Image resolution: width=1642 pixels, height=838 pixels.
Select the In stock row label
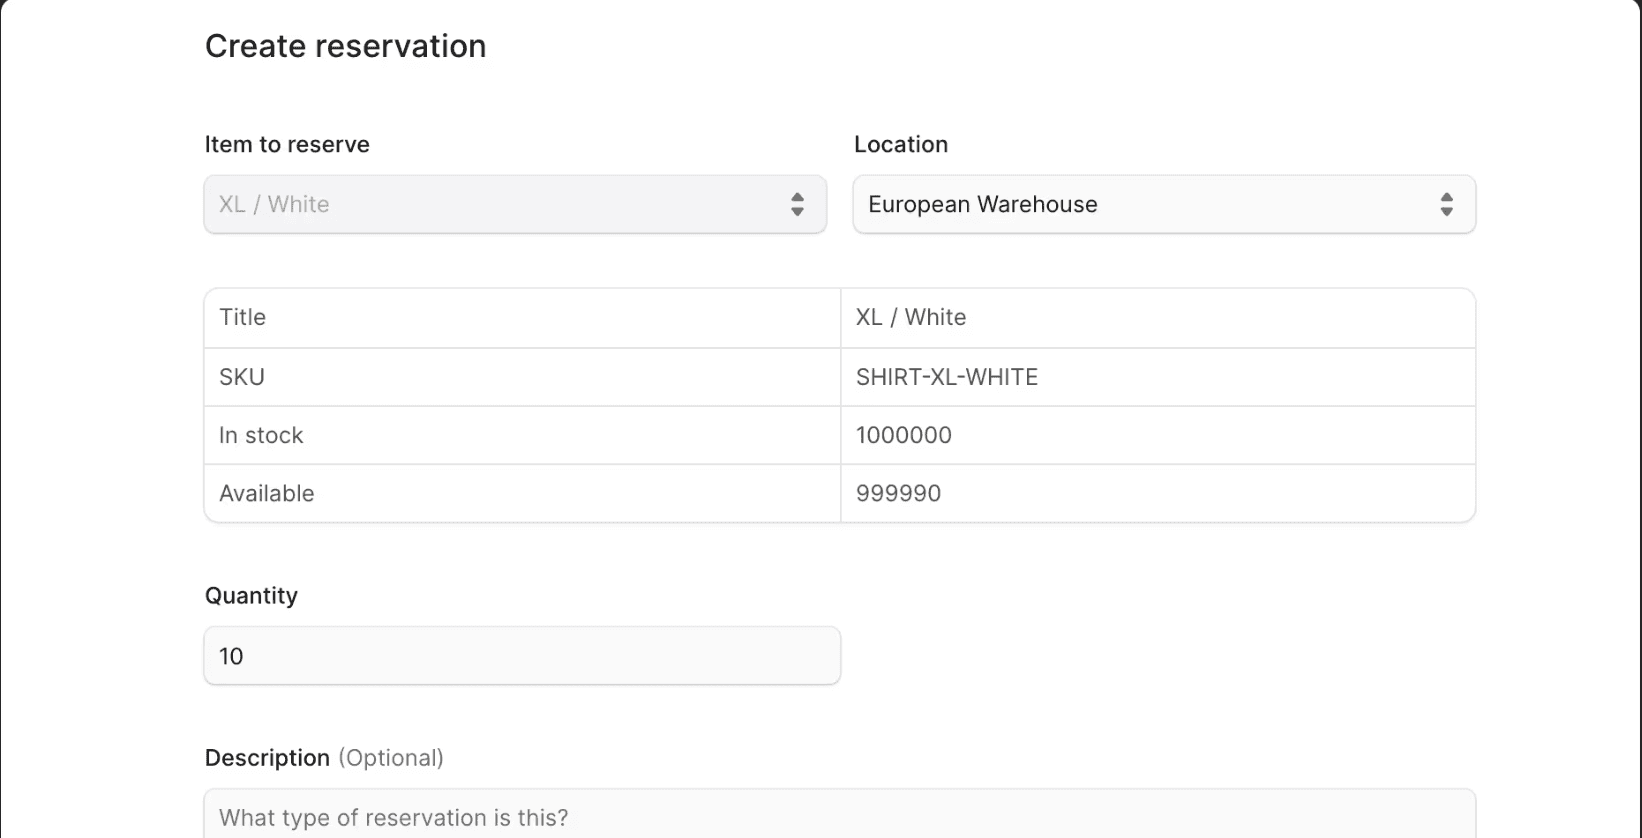point(261,435)
